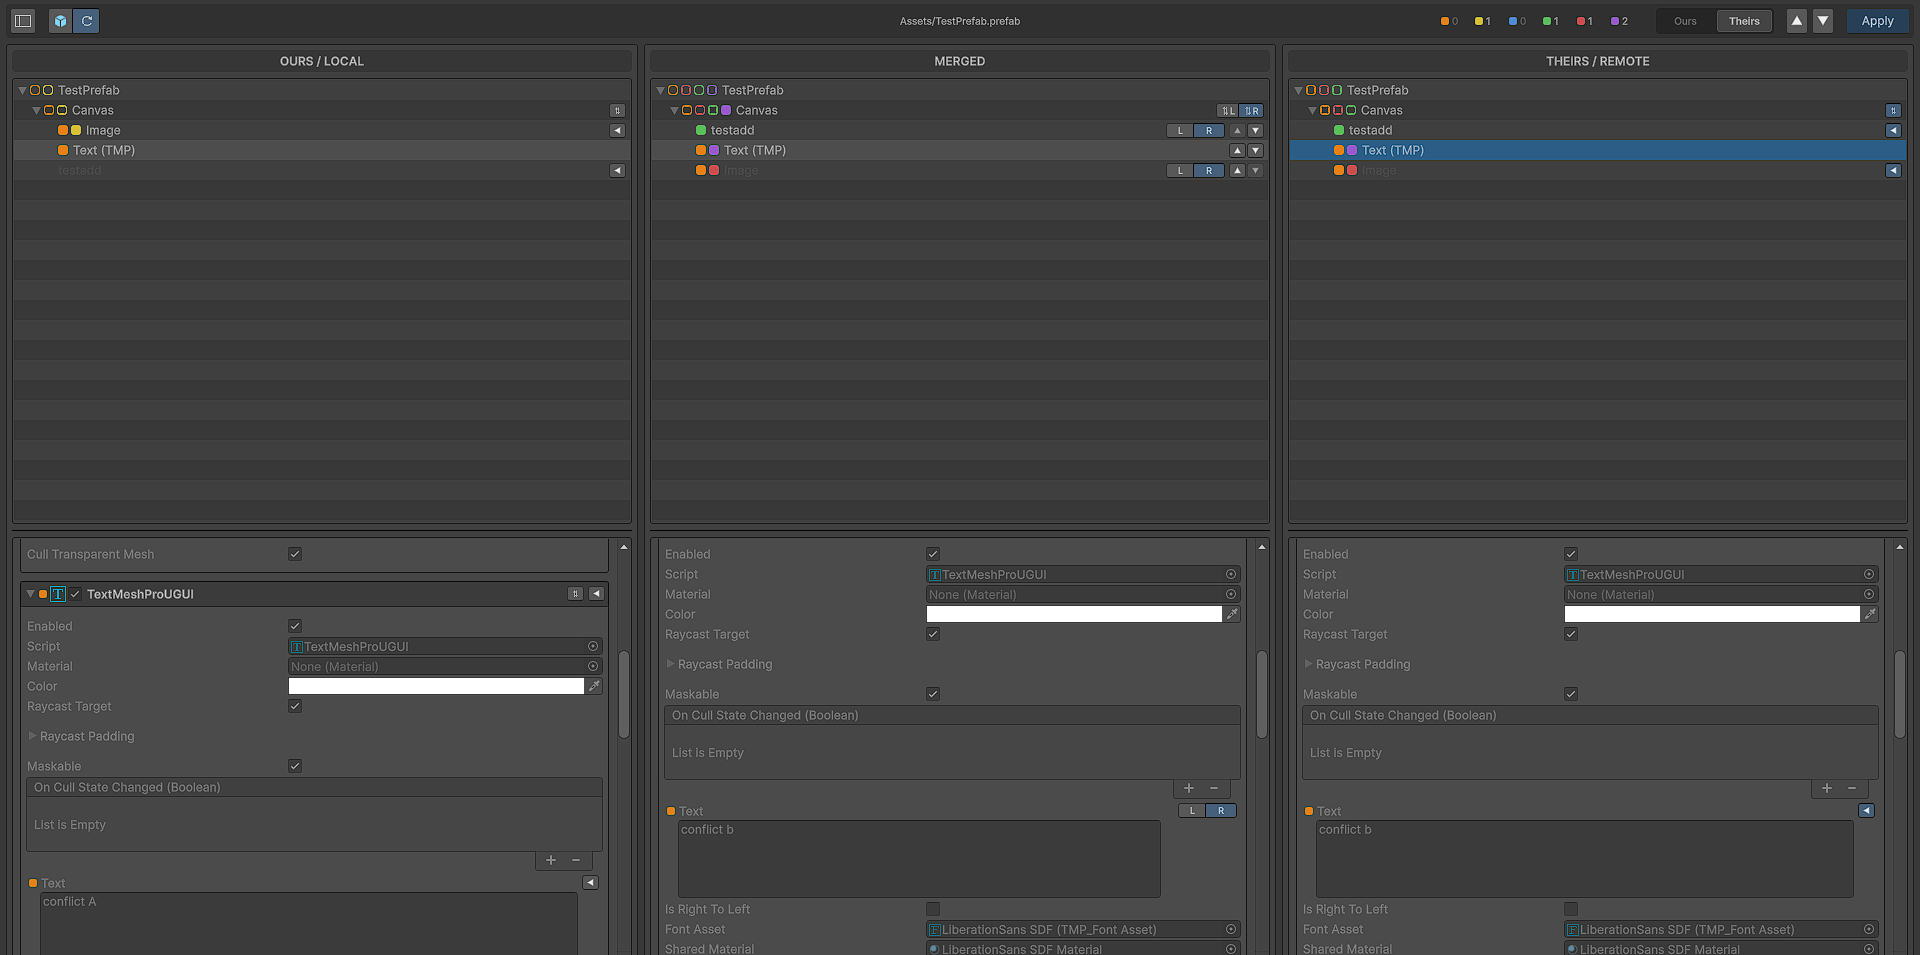Remove an entry from Theirs On Cull State list
Screen dimensions: 1920x955
(1852, 788)
